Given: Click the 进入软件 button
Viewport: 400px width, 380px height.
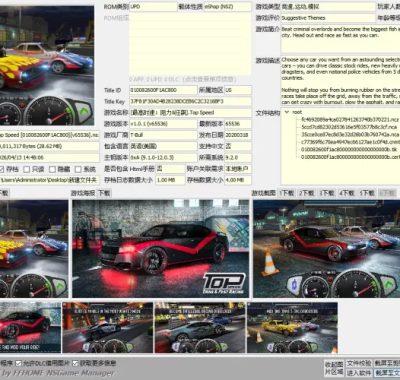Looking at the screenshot, I should (x=359, y=372).
